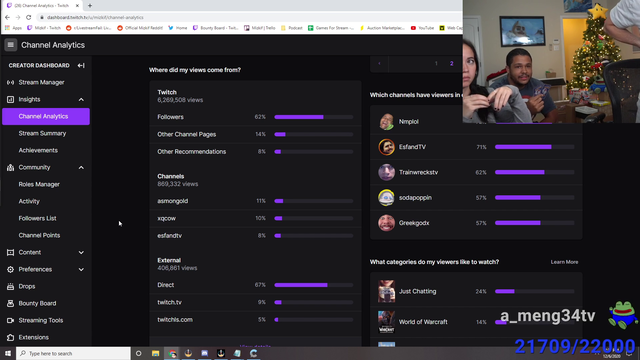Click the Insights chart icon
Image resolution: width=640 pixels, height=360 pixels.
(x=10, y=99)
